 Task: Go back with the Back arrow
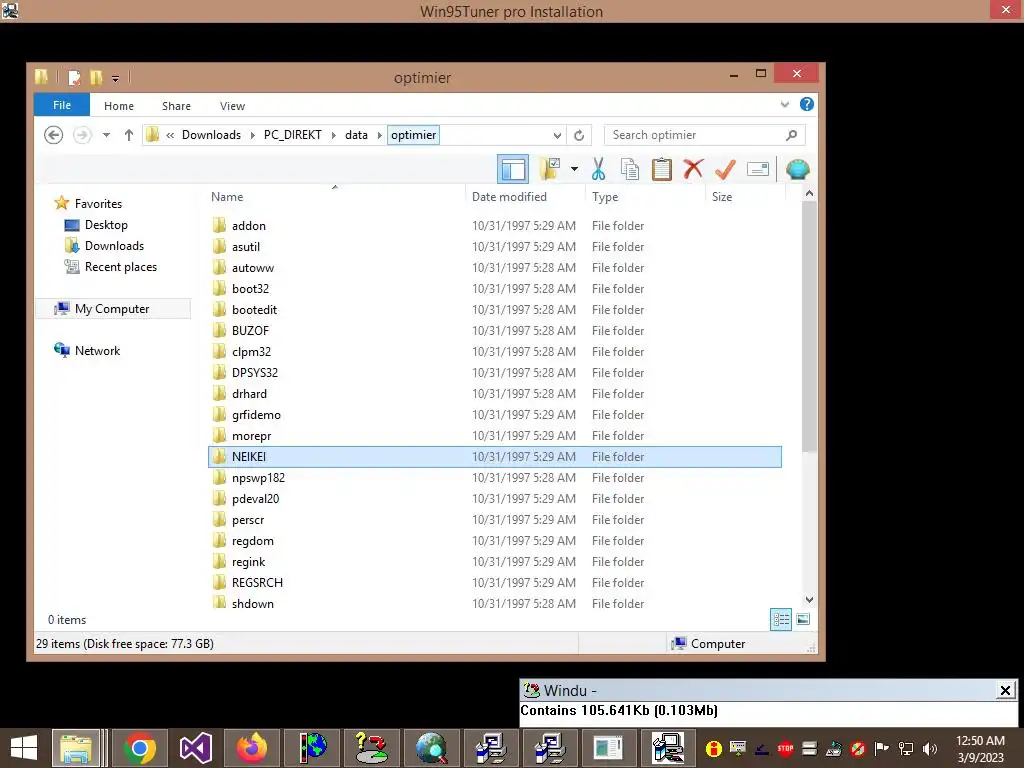pyautogui.click(x=54, y=135)
